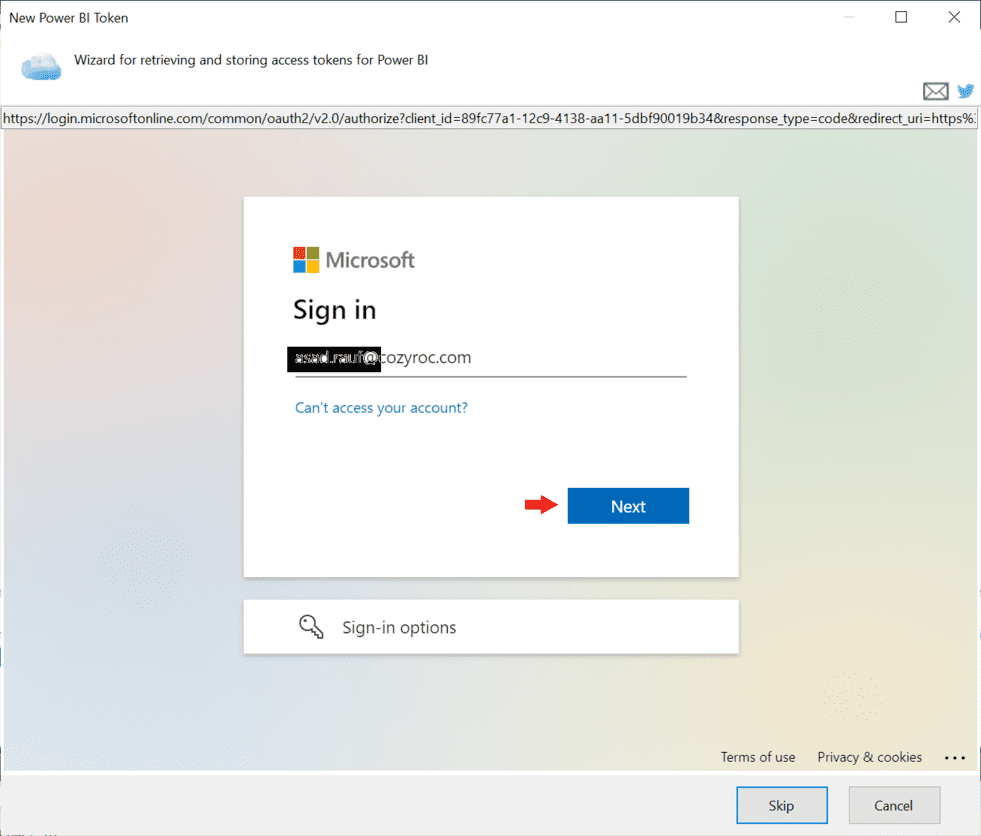Click the cloud wizard icon
This screenshot has width=981, height=836.
41,66
